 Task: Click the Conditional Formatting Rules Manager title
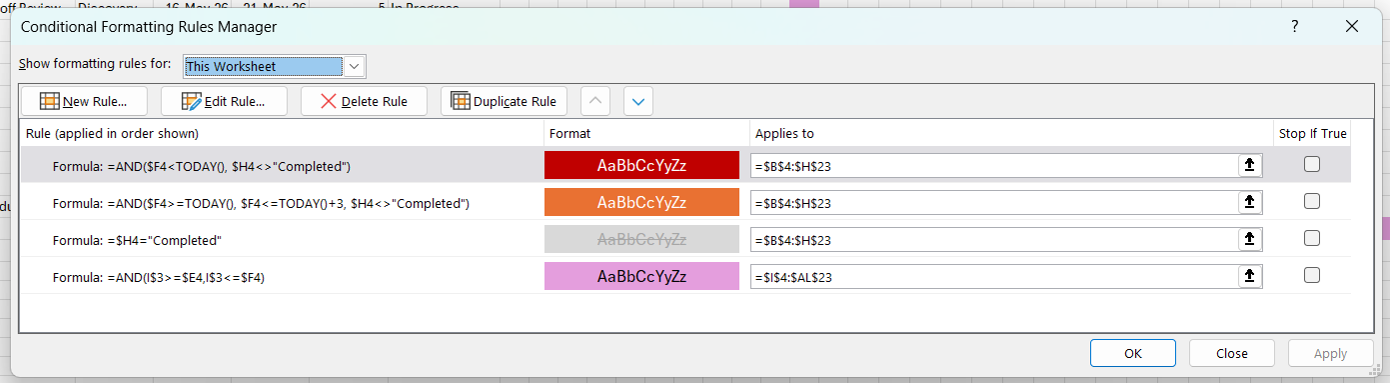149,27
